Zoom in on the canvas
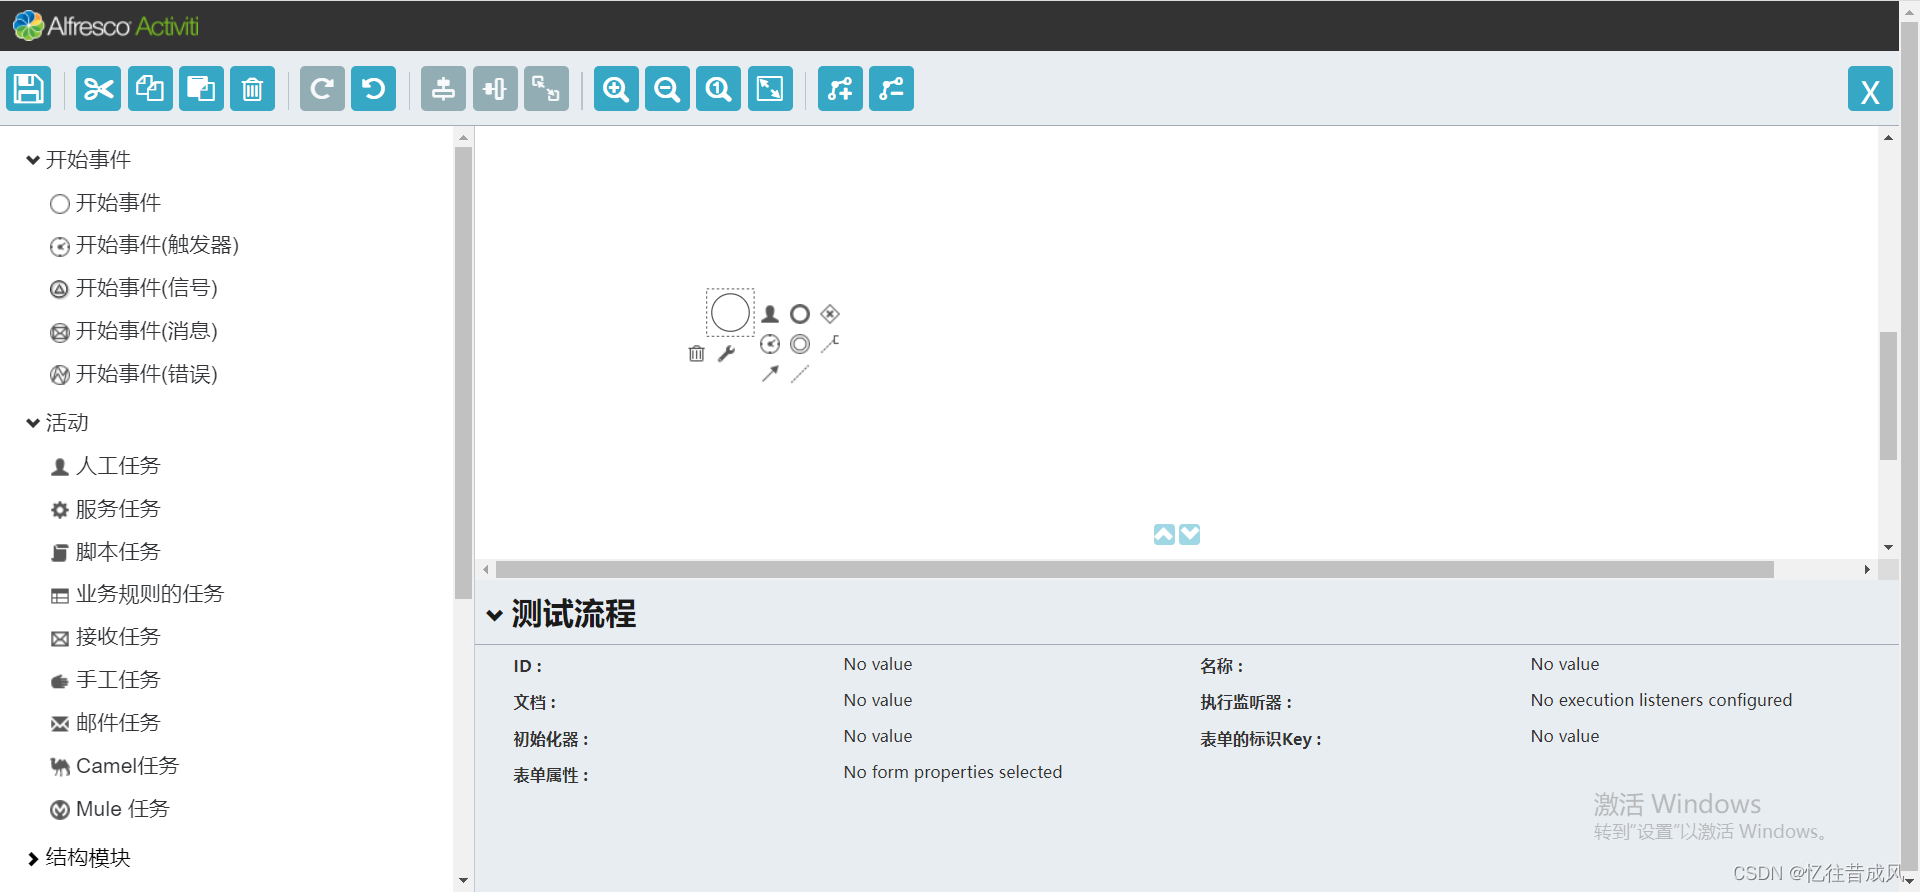 [616, 89]
